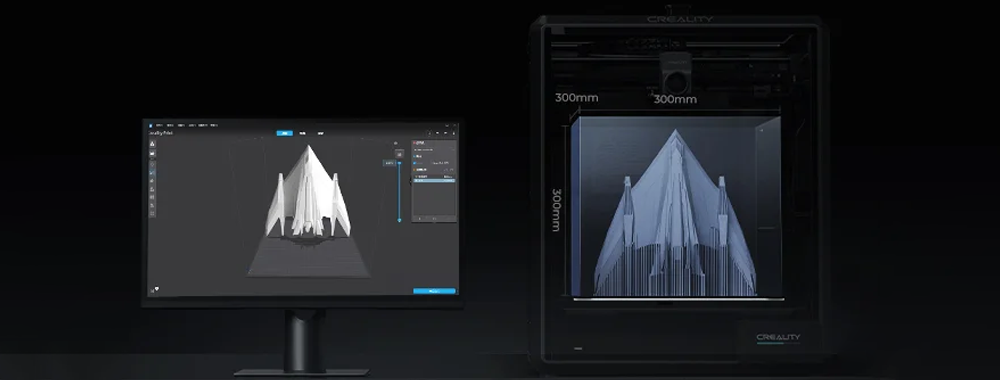Viewport: 1000px width, 380px height.
Task: Click the layer number field beside the slider
Action: click(389, 163)
